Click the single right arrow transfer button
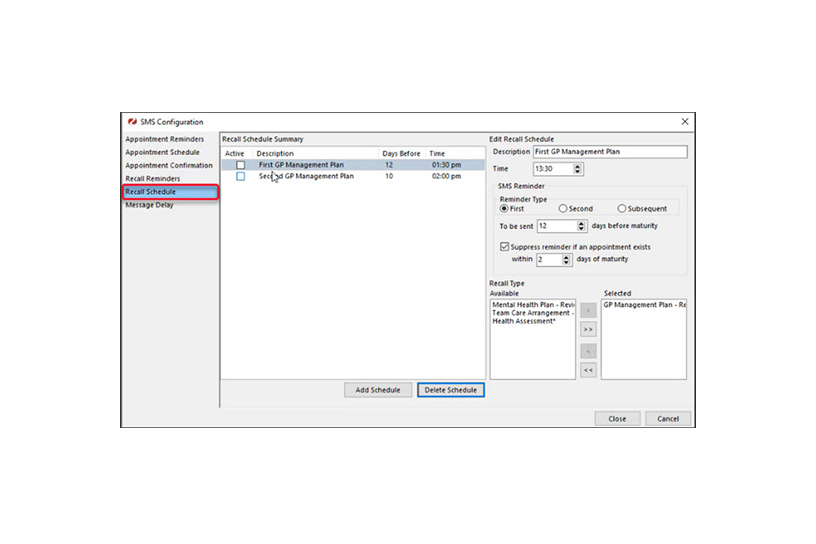The width and height of the screenshot is (816, 544). point(588,310)
